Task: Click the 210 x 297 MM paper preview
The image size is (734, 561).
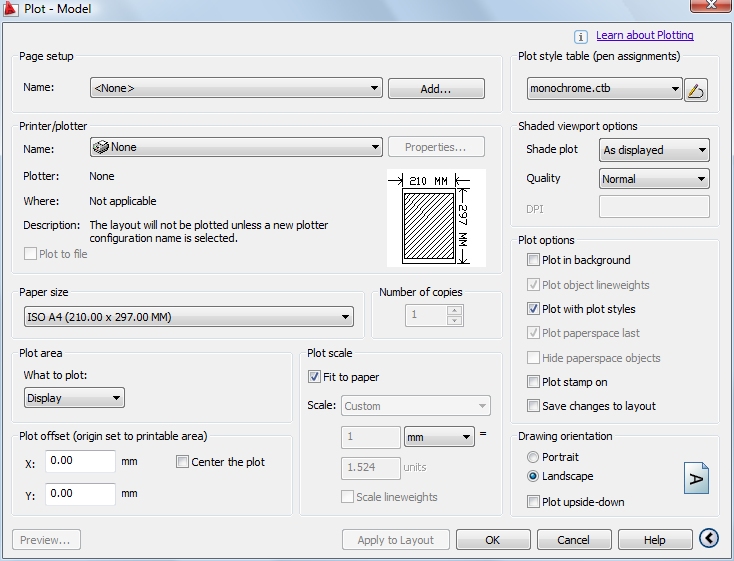Action: [436, 218]
